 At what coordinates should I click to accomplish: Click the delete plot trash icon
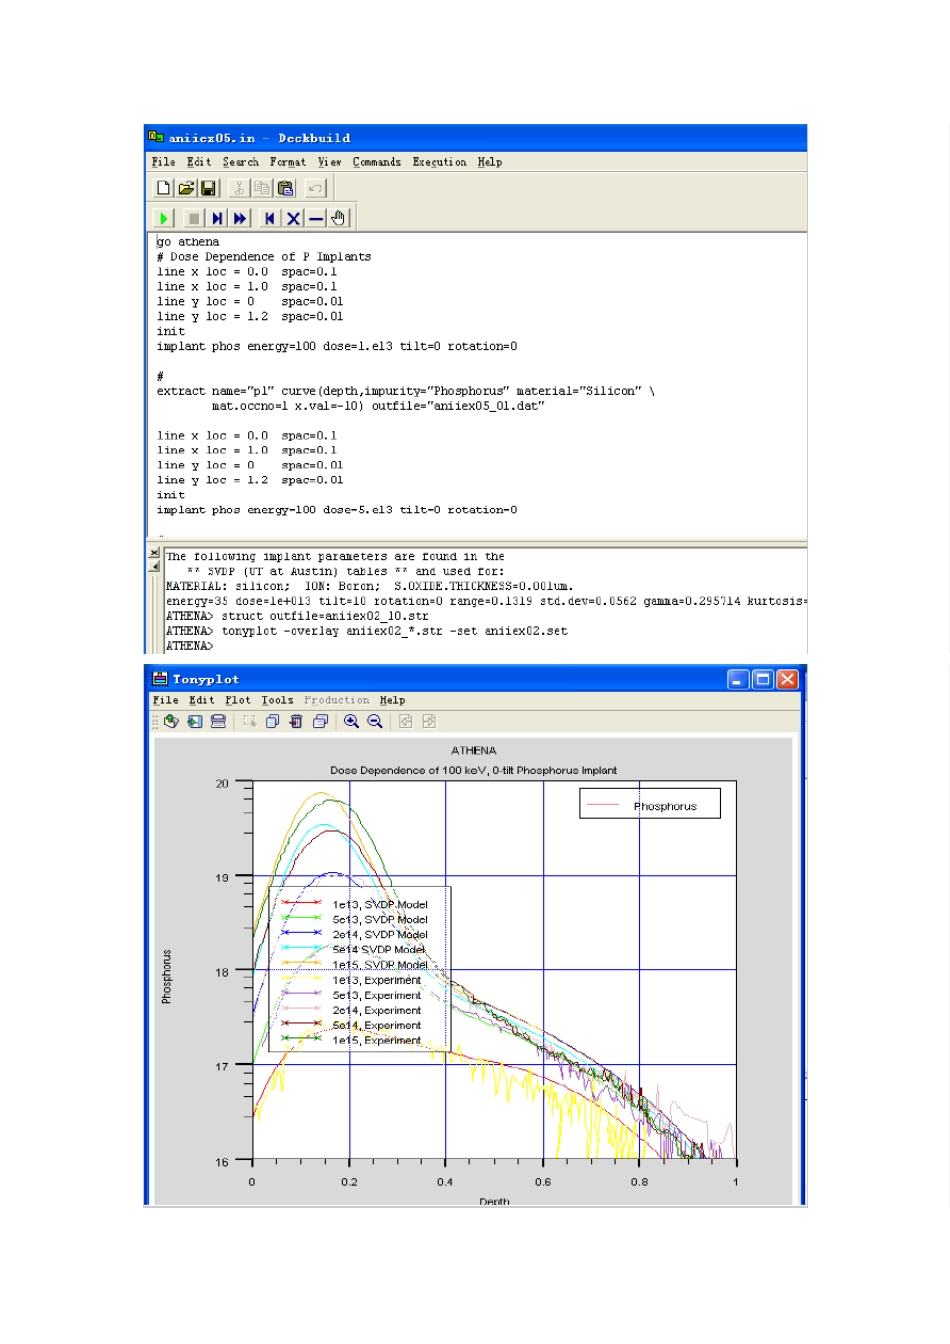click(296, 721)
